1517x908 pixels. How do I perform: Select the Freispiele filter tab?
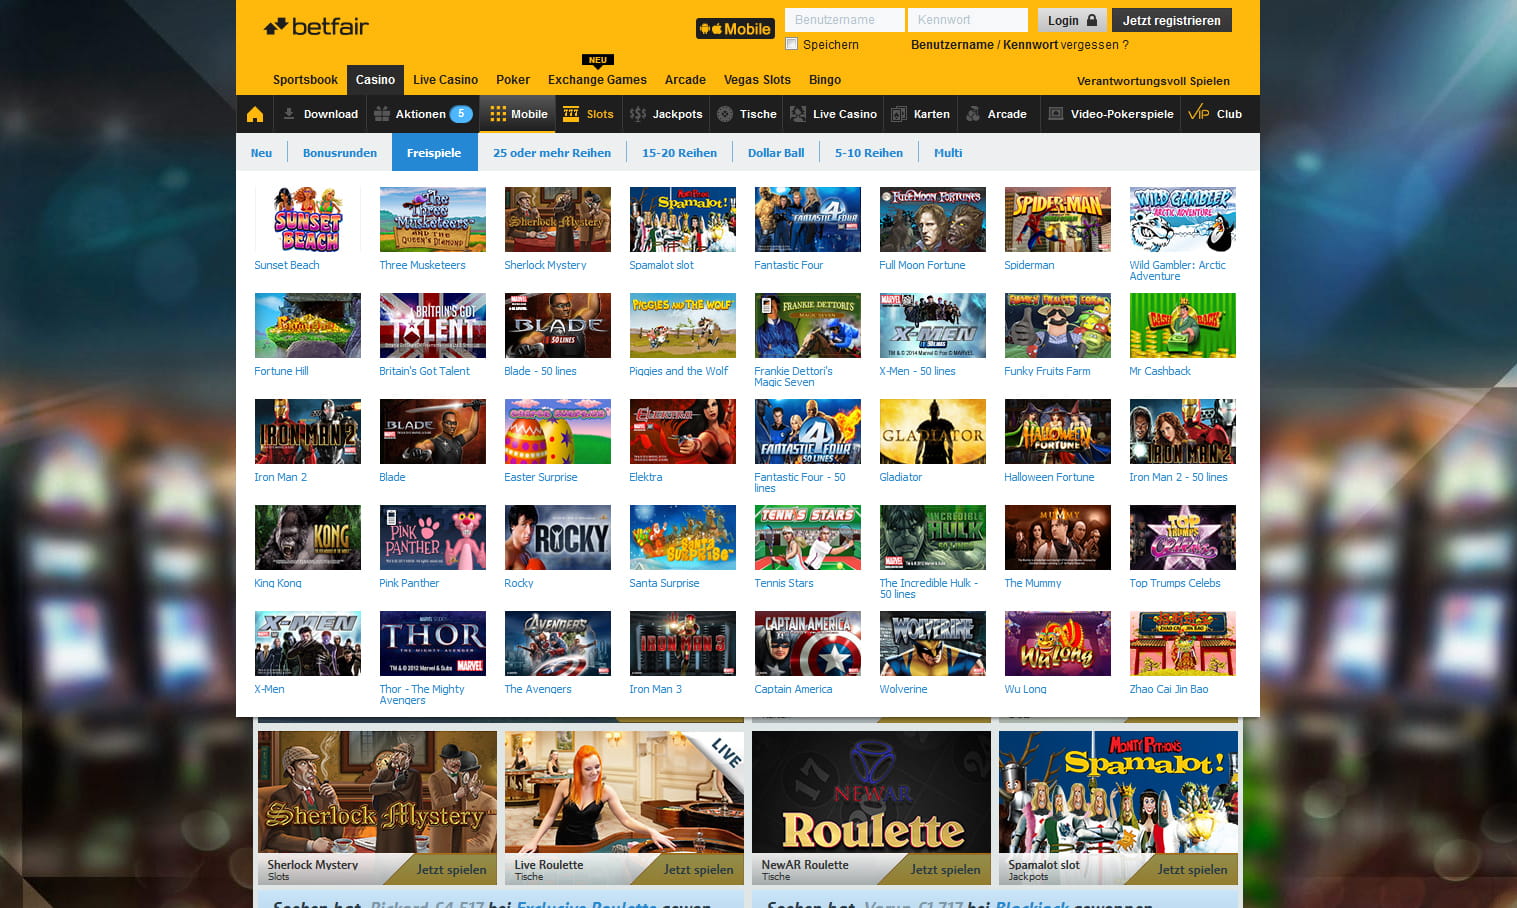click(x=434, y=153)
